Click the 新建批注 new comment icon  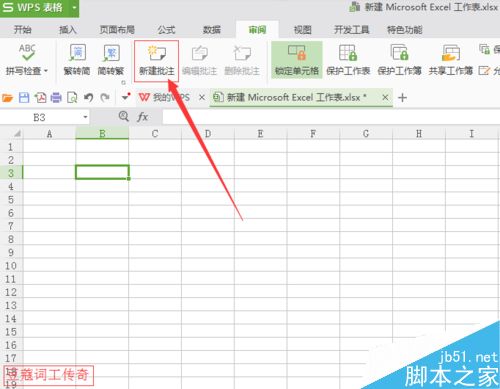click(157, 61)
